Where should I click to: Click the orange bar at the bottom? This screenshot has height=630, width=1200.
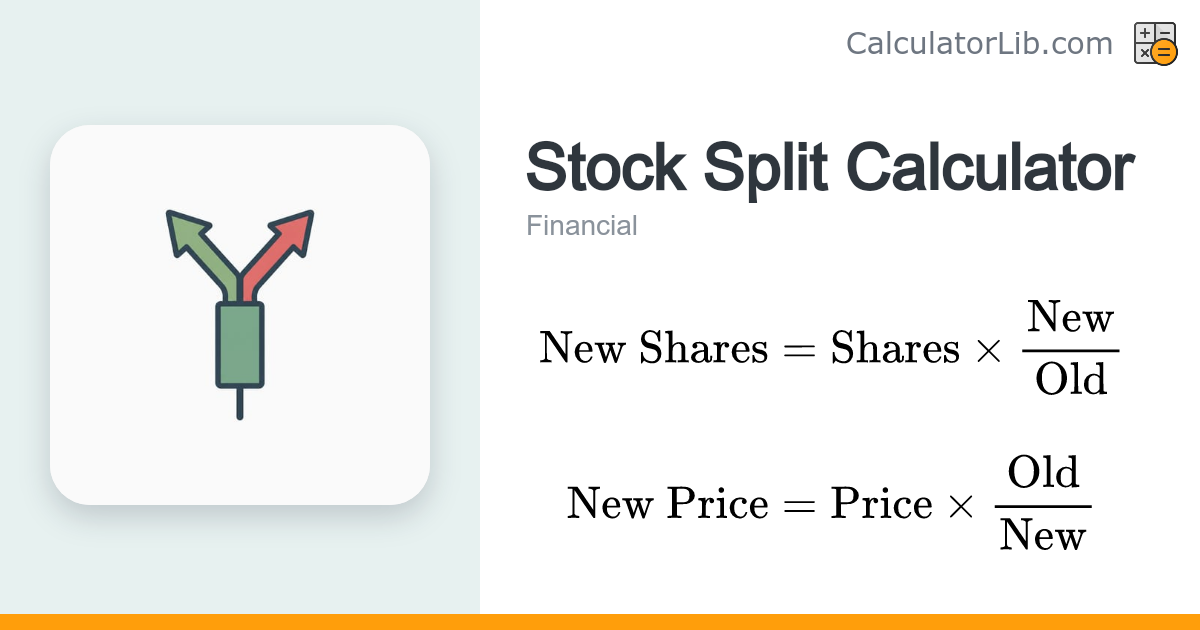tap(600, 622)
